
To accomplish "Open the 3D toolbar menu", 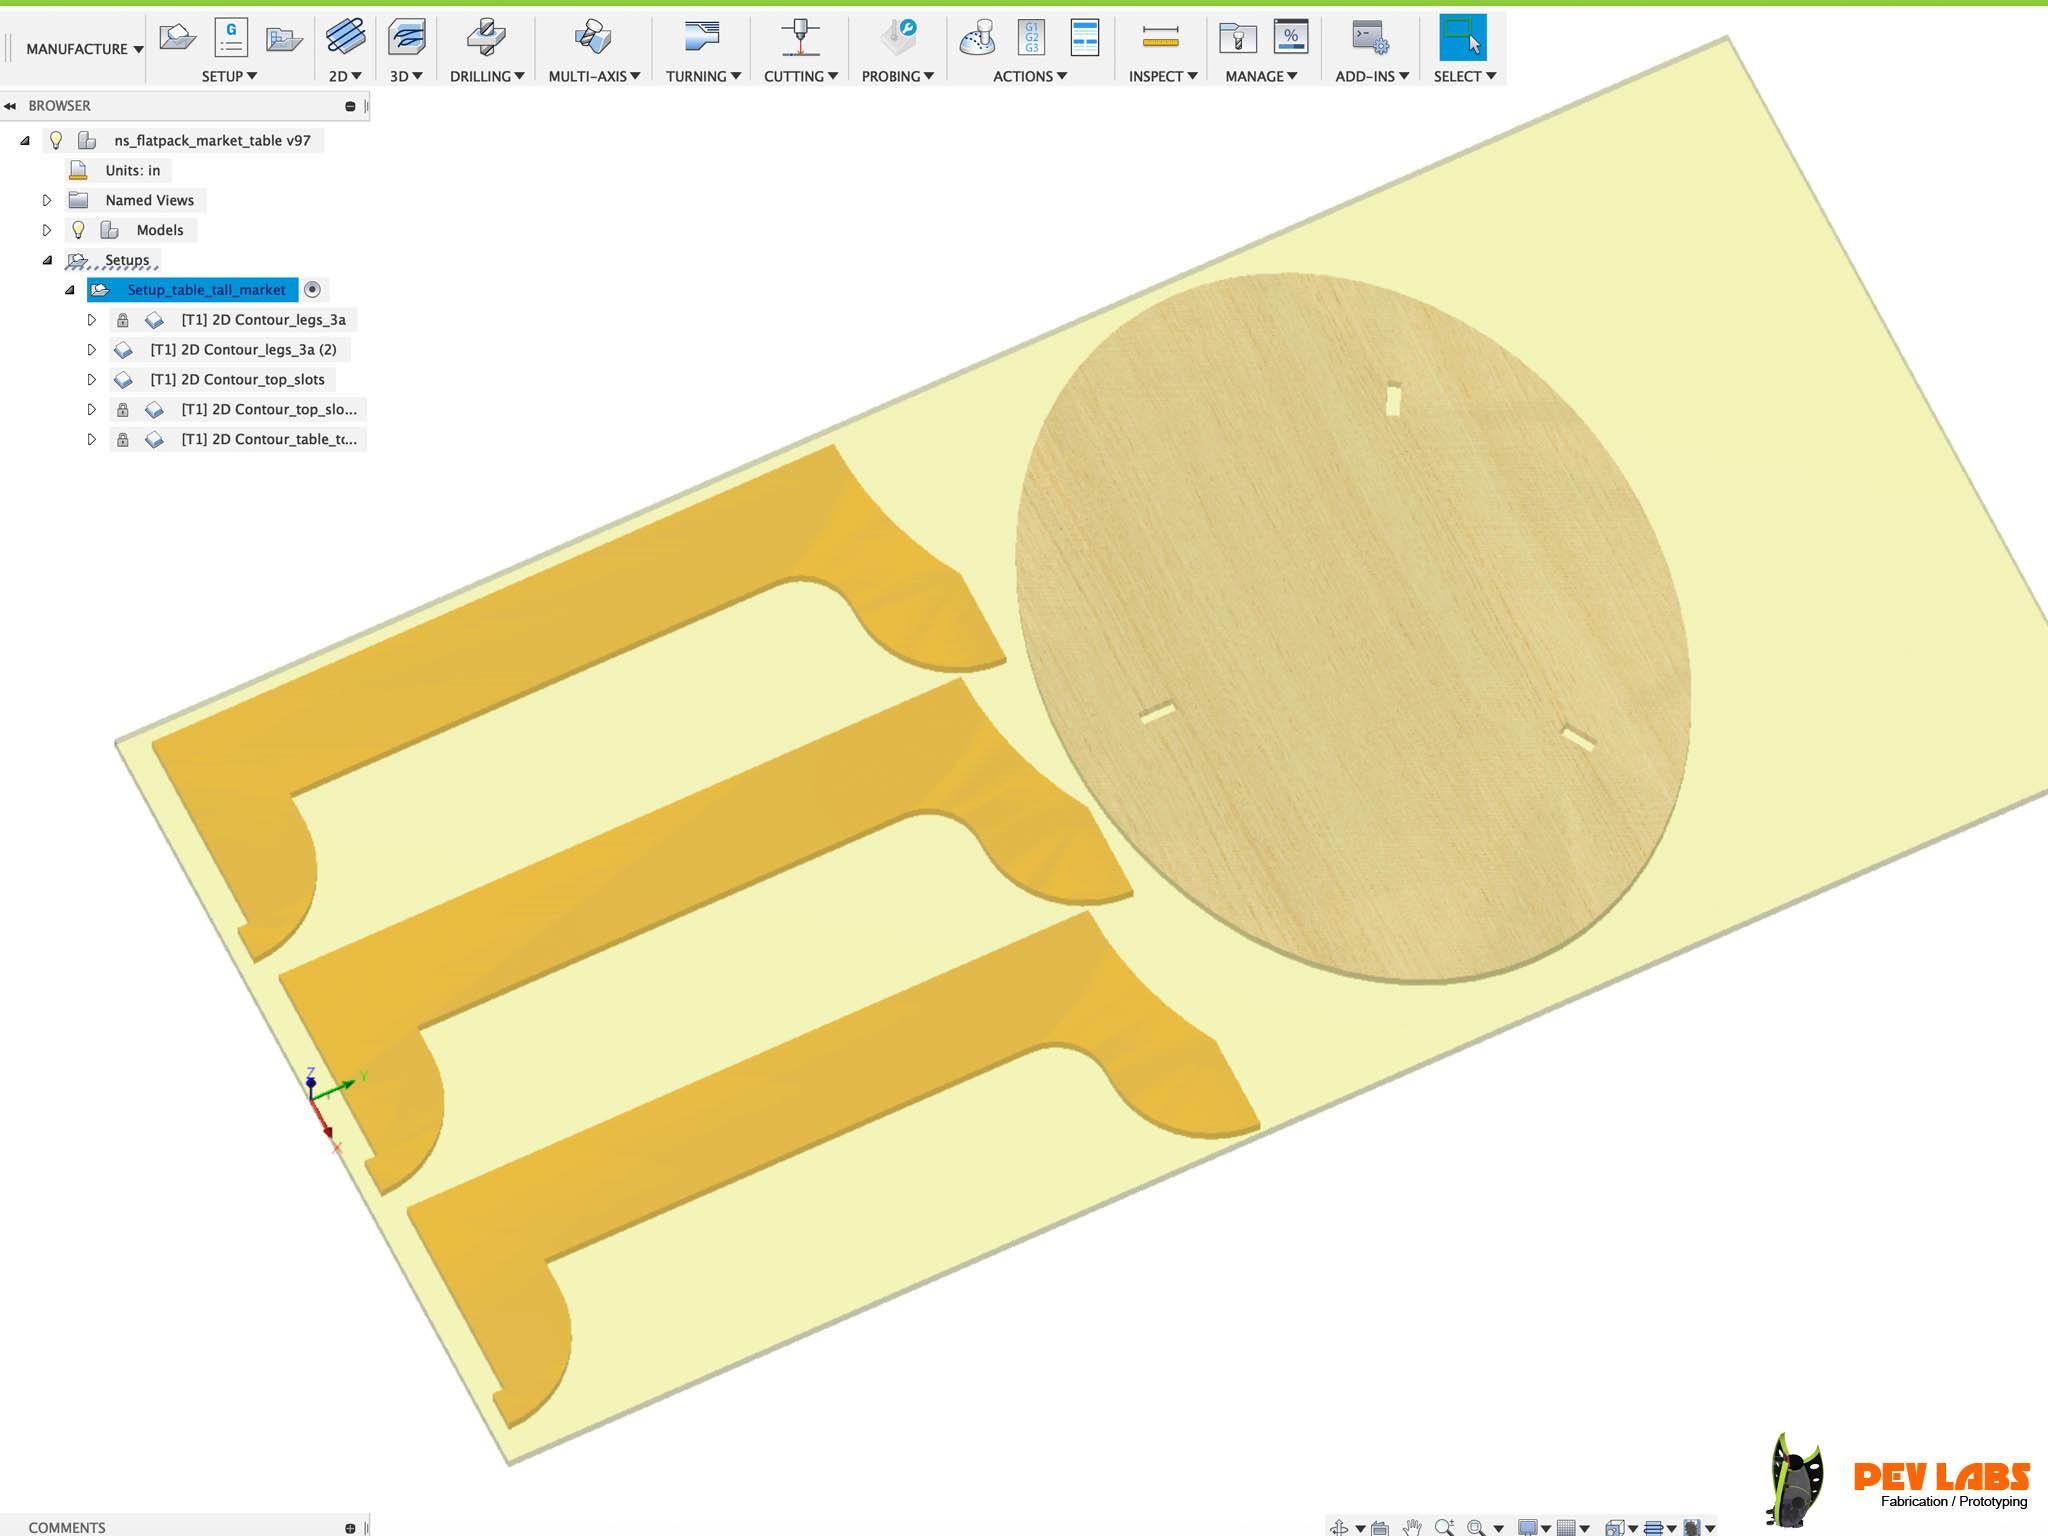I will pos(406,76).
